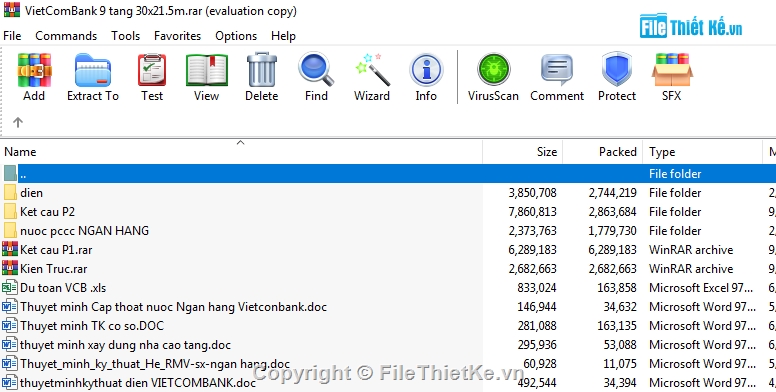Image resolution: width=776 pixels, height=392 pixels.
Task: Click the Extract To toolbar icon
Action: click(x=93, y=70)
